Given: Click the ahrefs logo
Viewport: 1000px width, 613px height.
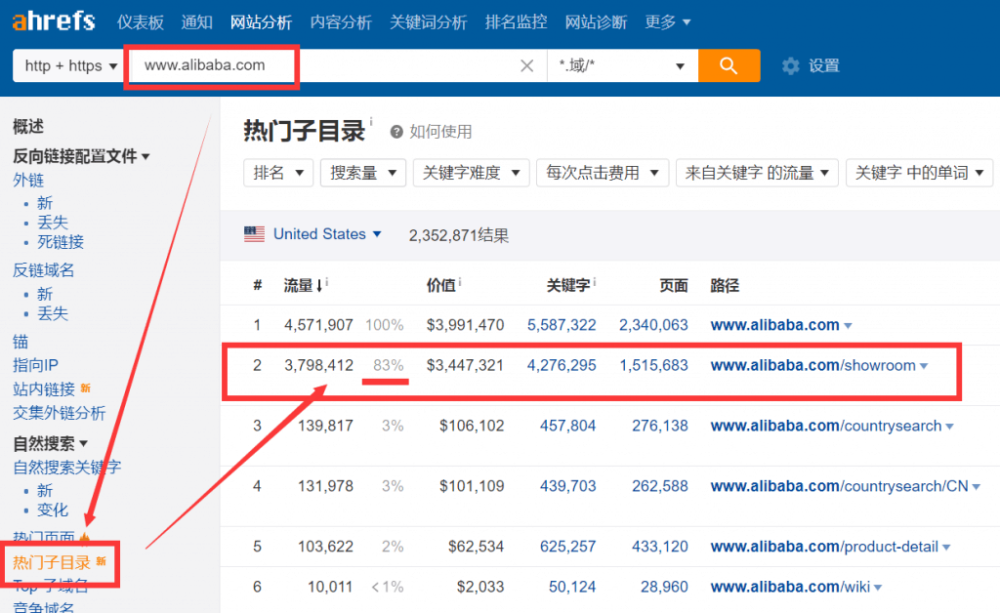Looking at the screenshot, I should [x=52, y=20].
